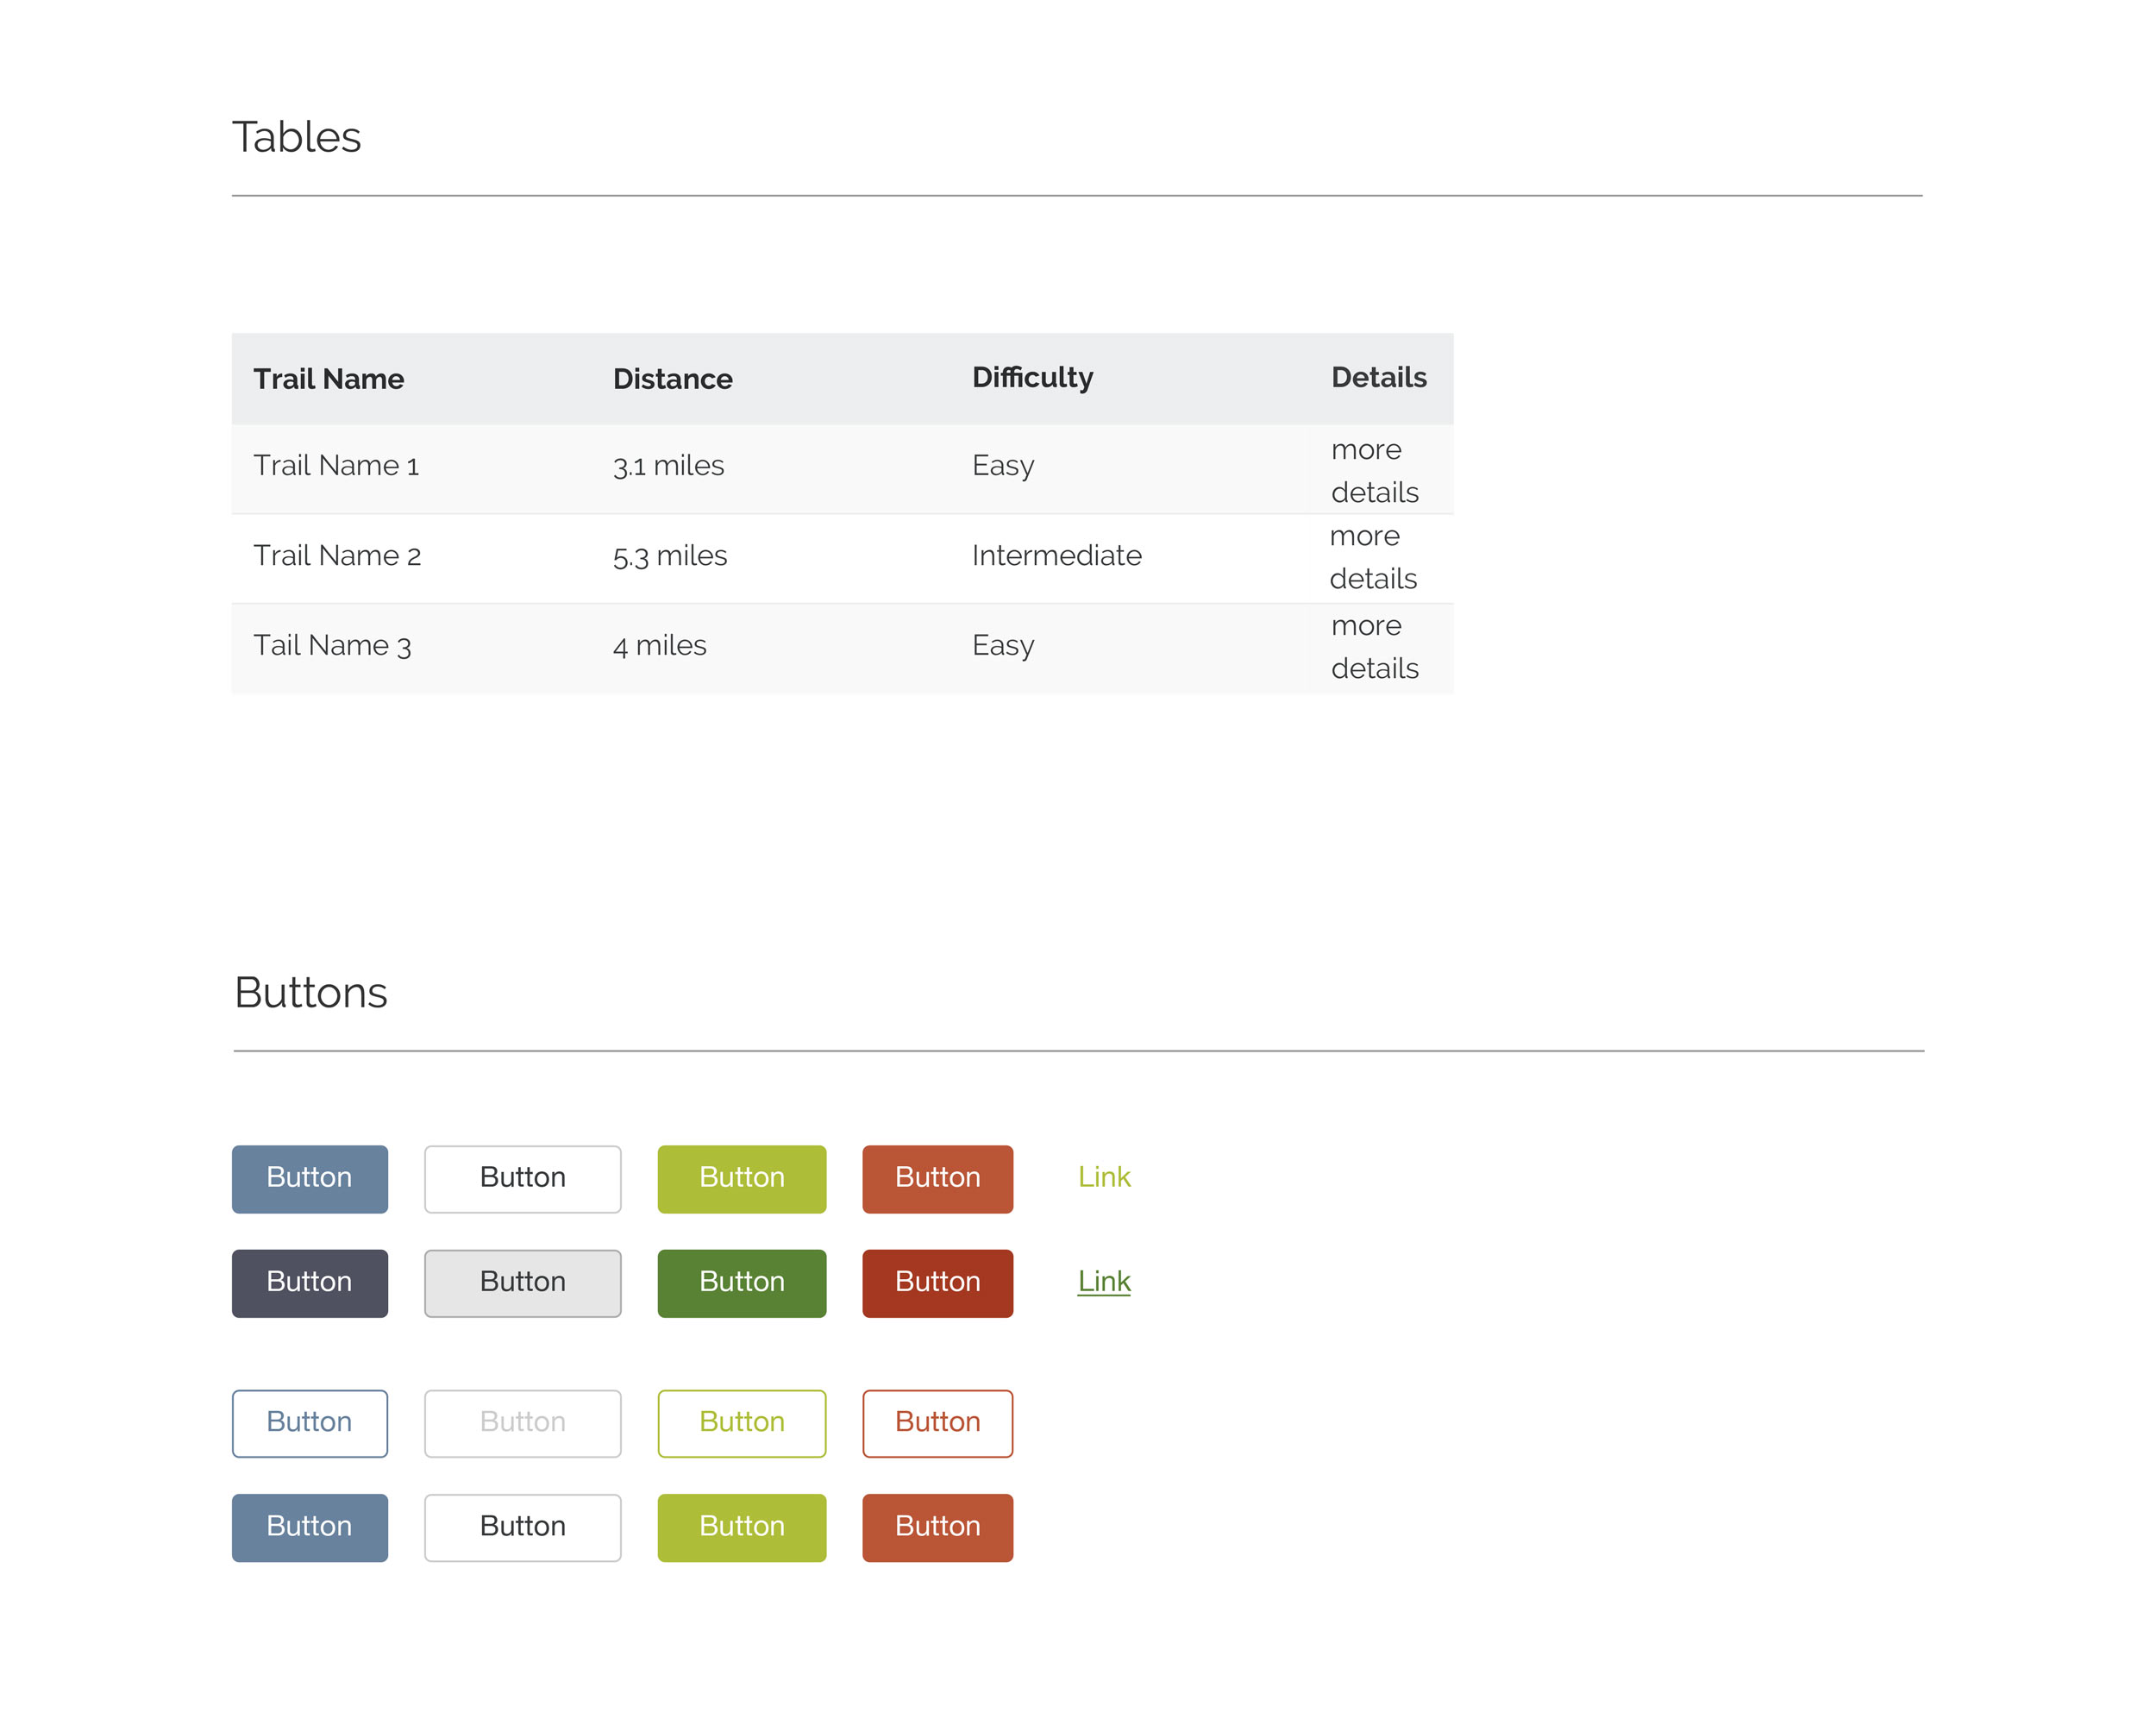Click the white outlined Button in the first row

[x=522, y=1179]
